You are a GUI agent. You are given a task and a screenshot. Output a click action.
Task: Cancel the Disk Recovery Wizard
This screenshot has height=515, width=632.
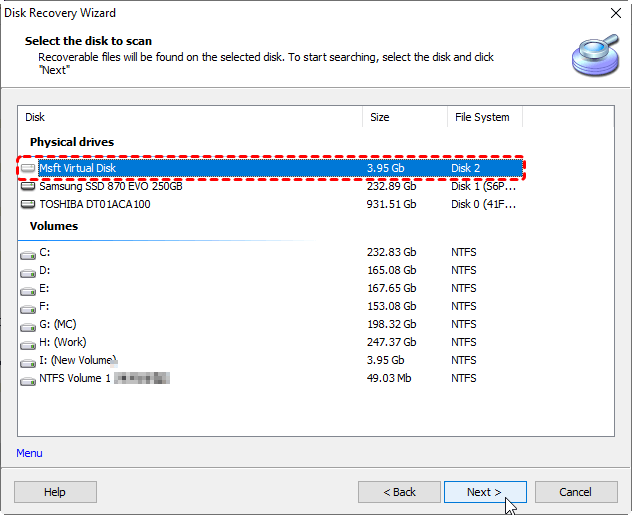575,492
